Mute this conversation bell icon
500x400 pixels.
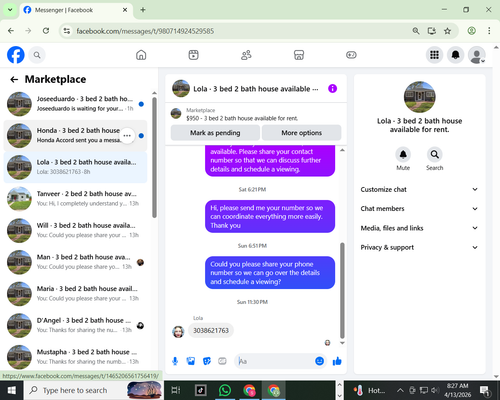click(403, 155)
